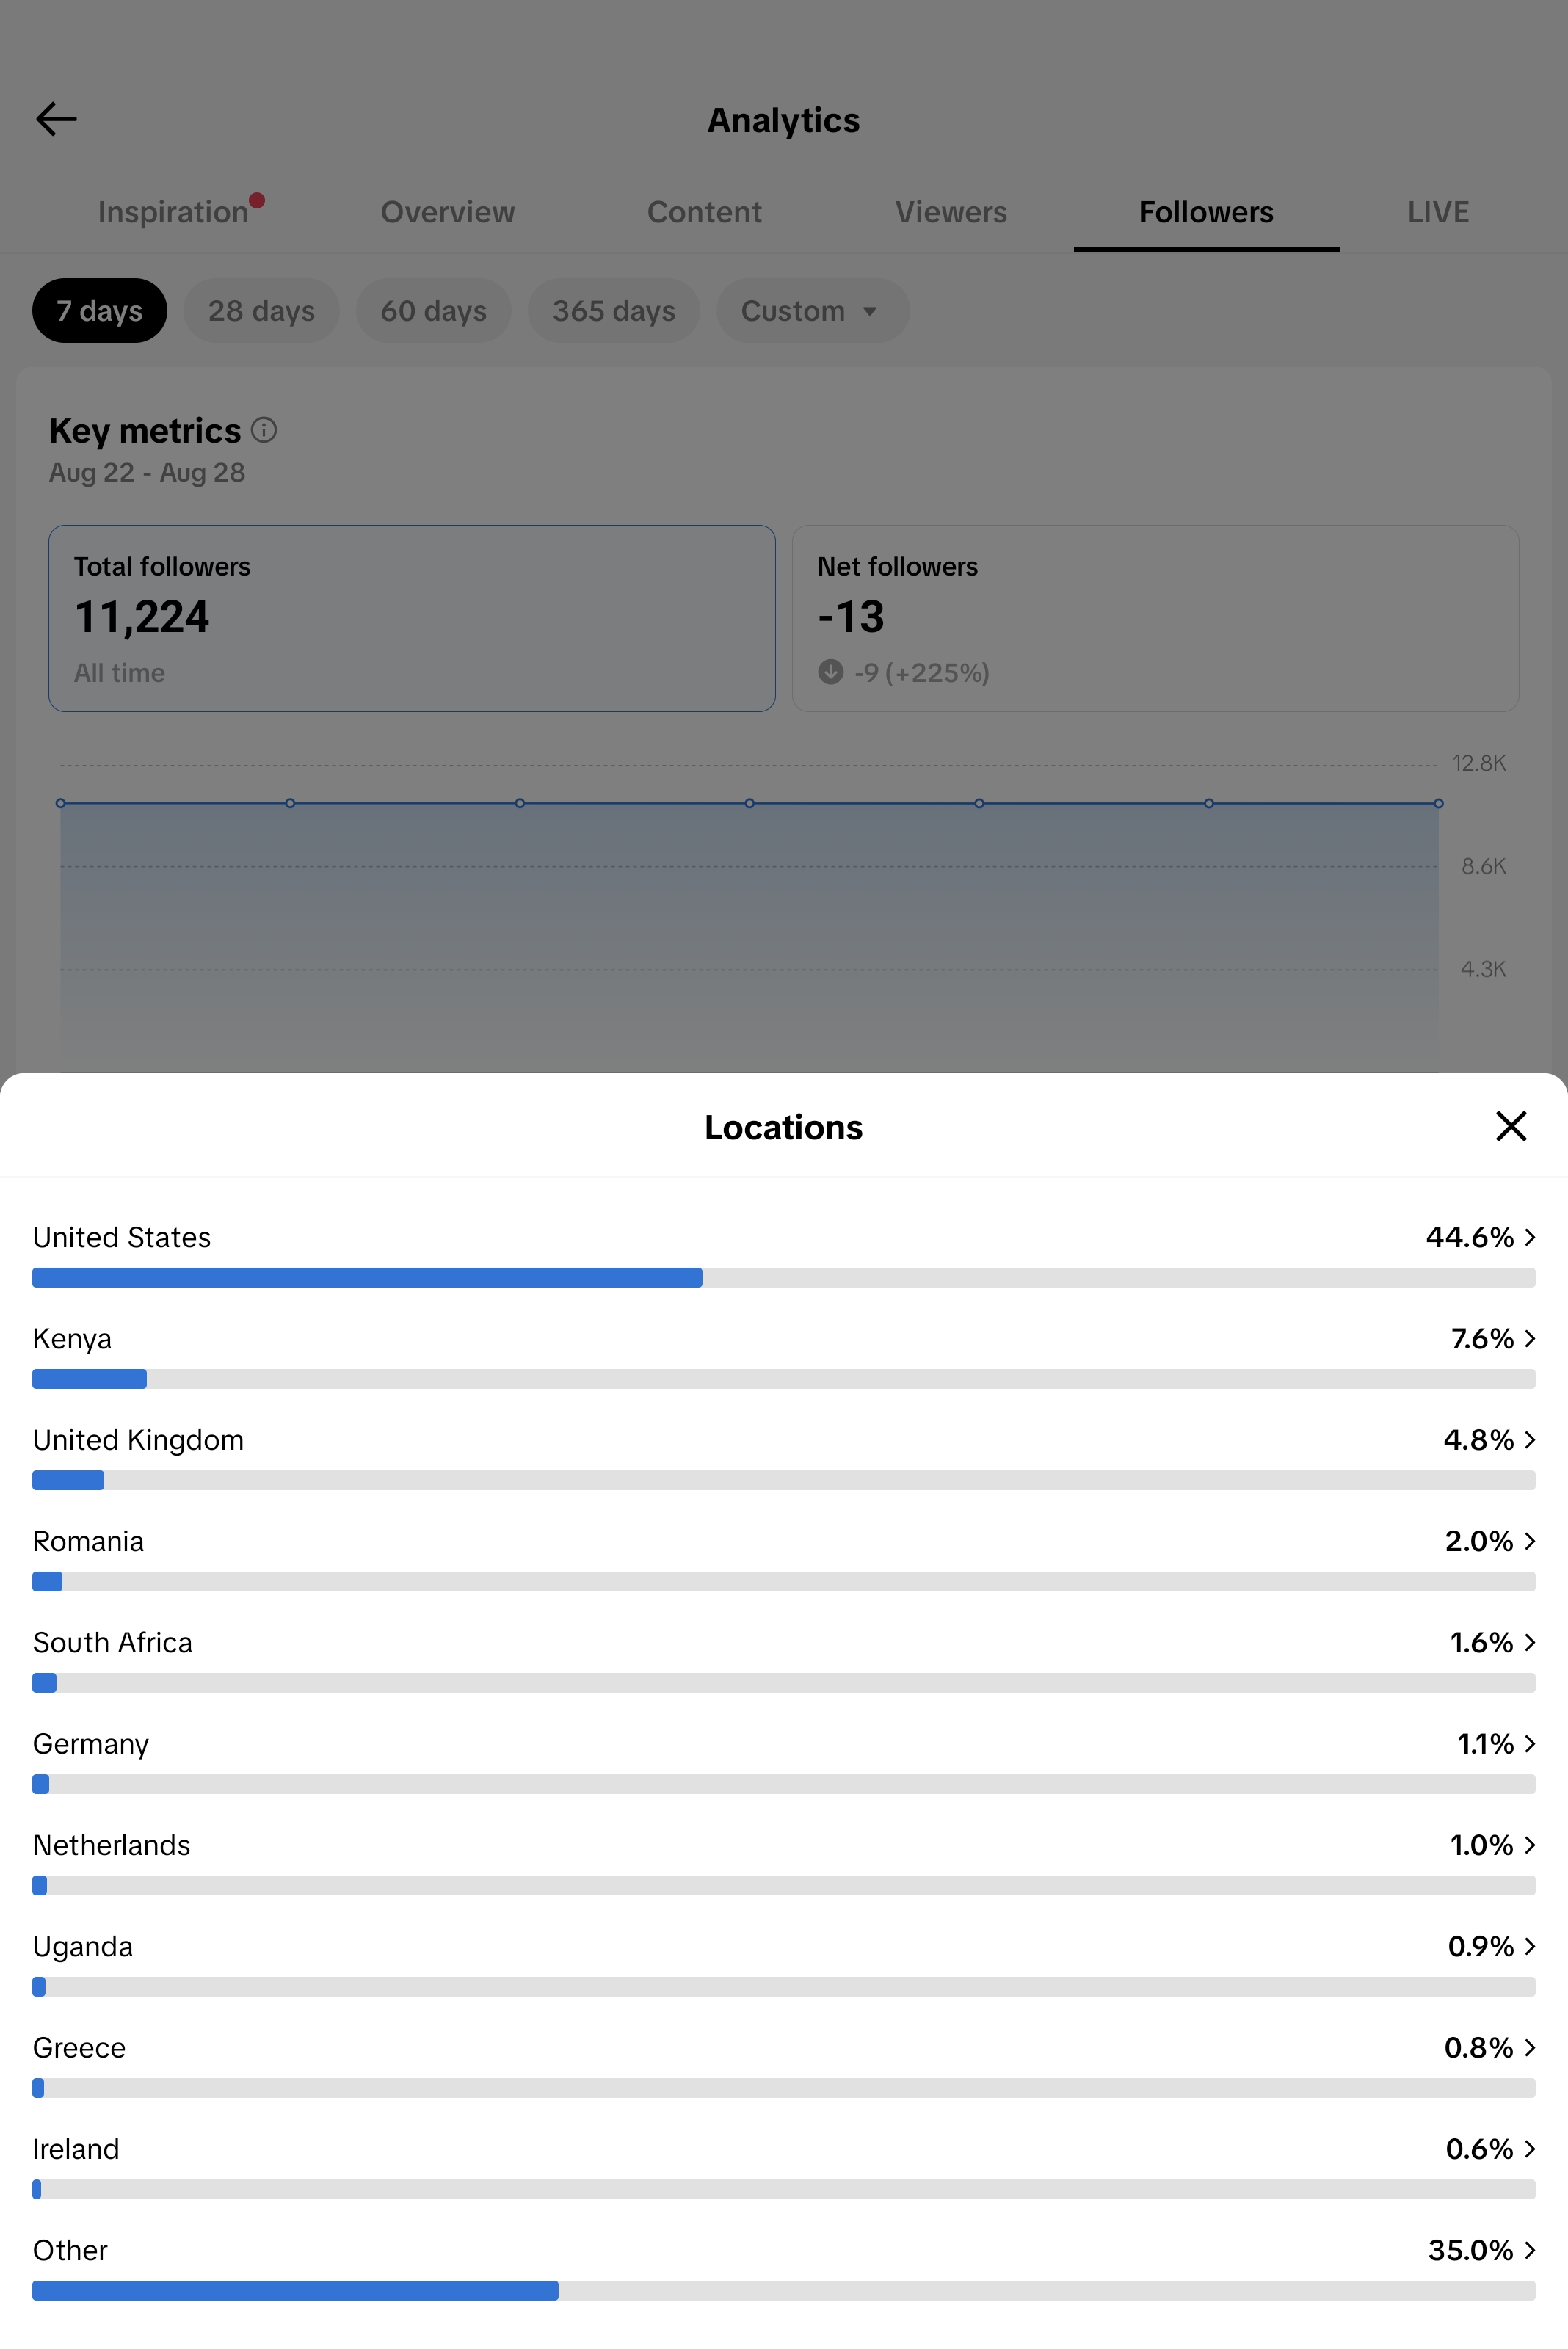This screenshot has width=1568, height=2349.
Task: Click the last data point on chart
Action: (1438, 803)
